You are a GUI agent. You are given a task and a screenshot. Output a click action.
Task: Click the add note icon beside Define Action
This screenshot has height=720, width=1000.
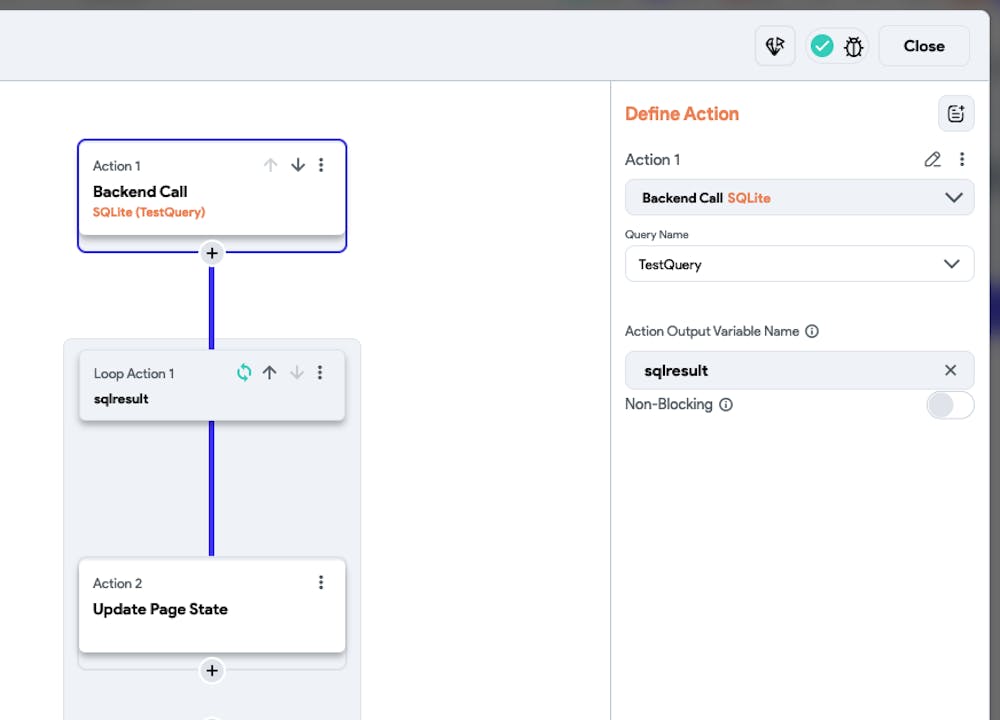point(955,114)
